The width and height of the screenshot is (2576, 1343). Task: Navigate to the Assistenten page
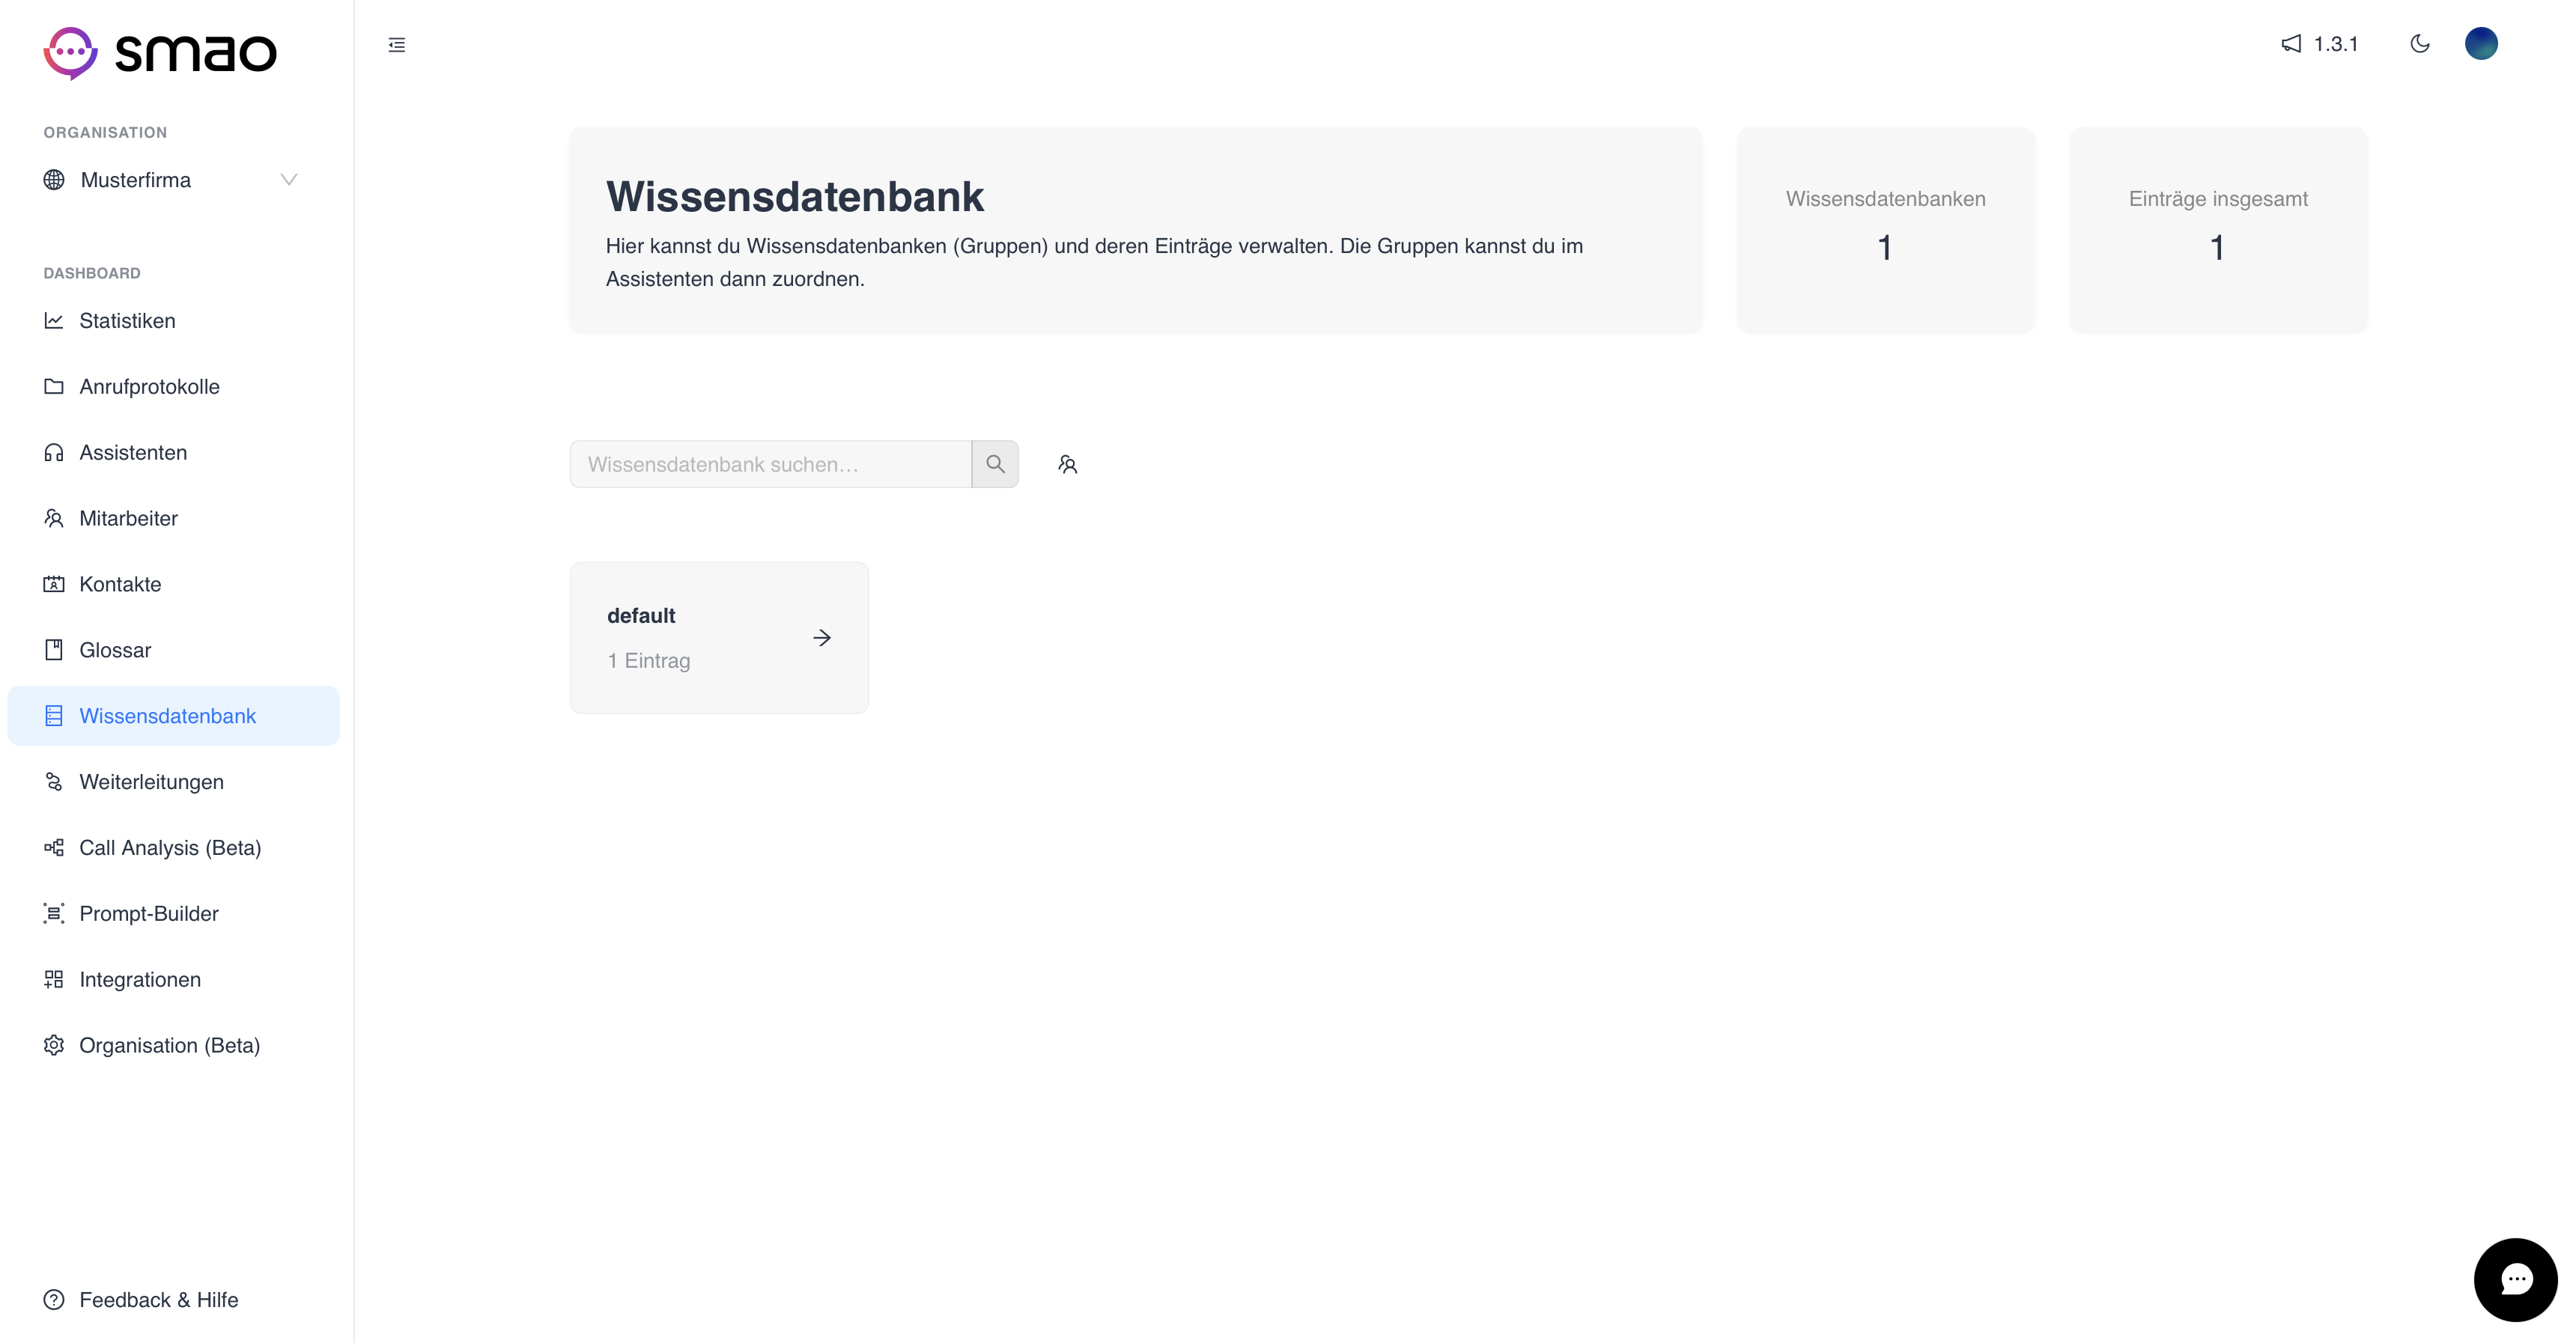point(133,453)
